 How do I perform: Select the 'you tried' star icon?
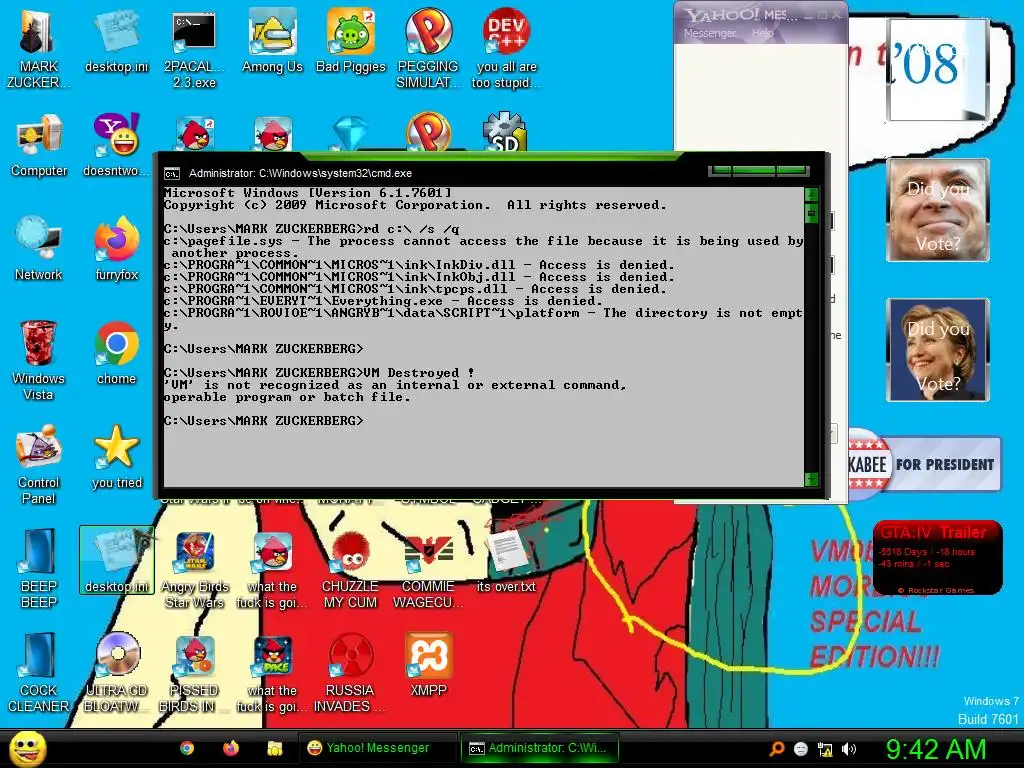(x=116, y=456)
